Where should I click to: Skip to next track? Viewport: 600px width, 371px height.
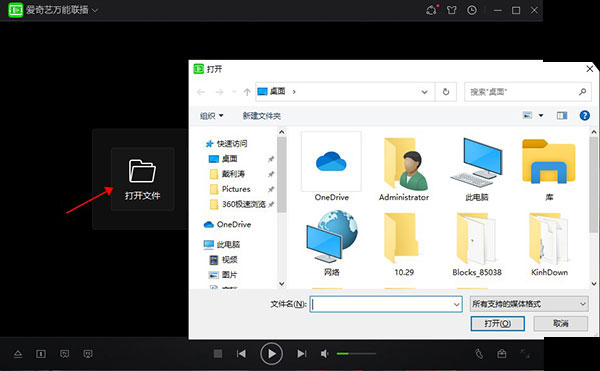[x=302, y=353]
